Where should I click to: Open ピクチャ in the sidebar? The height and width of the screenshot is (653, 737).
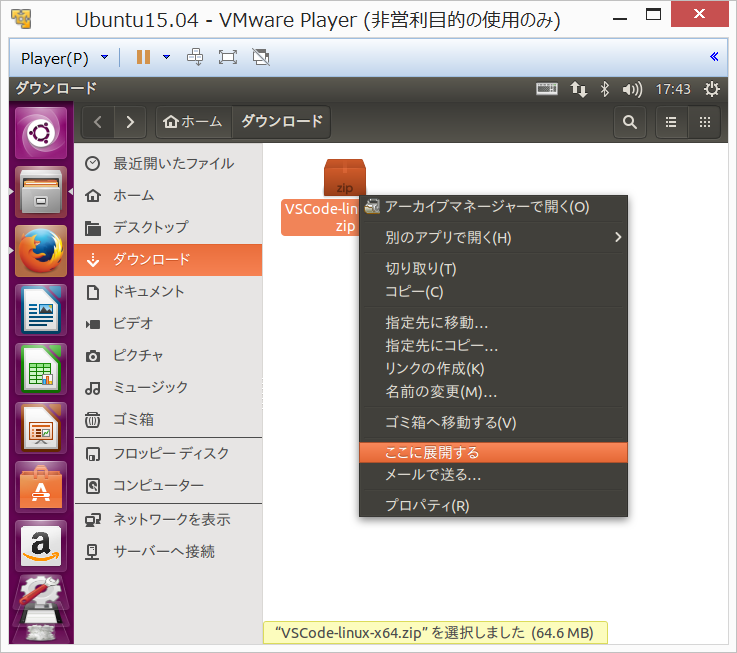tap(168, 355)
